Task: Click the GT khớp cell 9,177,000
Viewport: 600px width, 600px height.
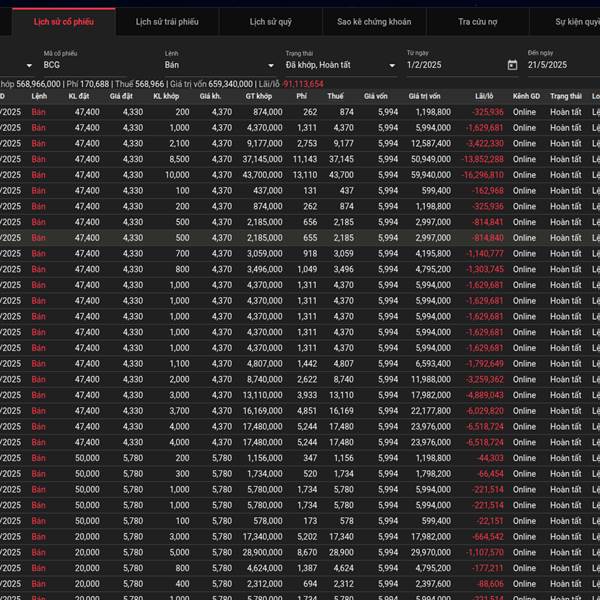Action: 265,143
